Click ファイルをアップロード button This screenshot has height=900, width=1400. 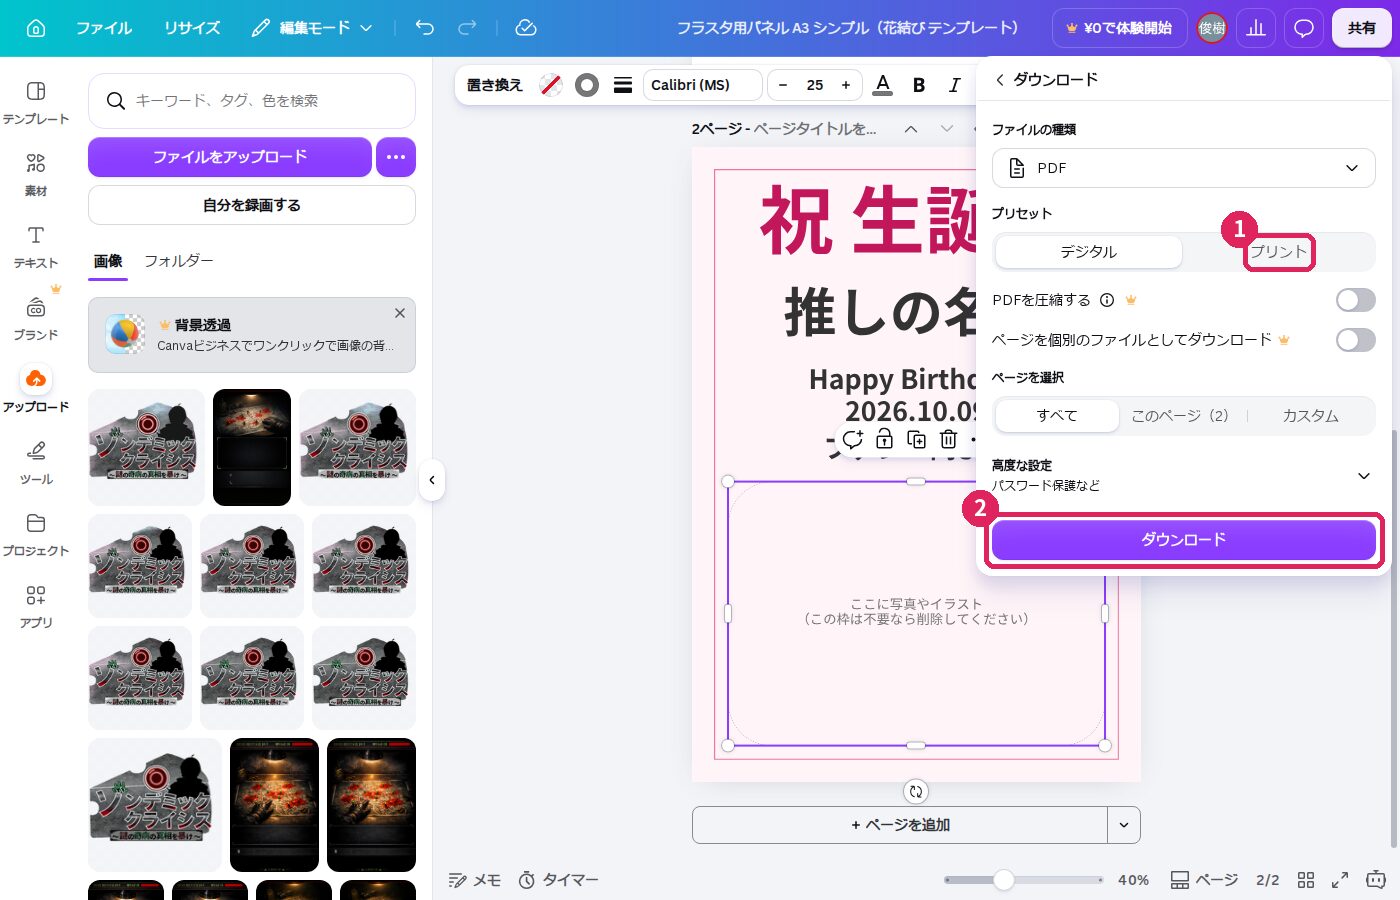(230, 157)
